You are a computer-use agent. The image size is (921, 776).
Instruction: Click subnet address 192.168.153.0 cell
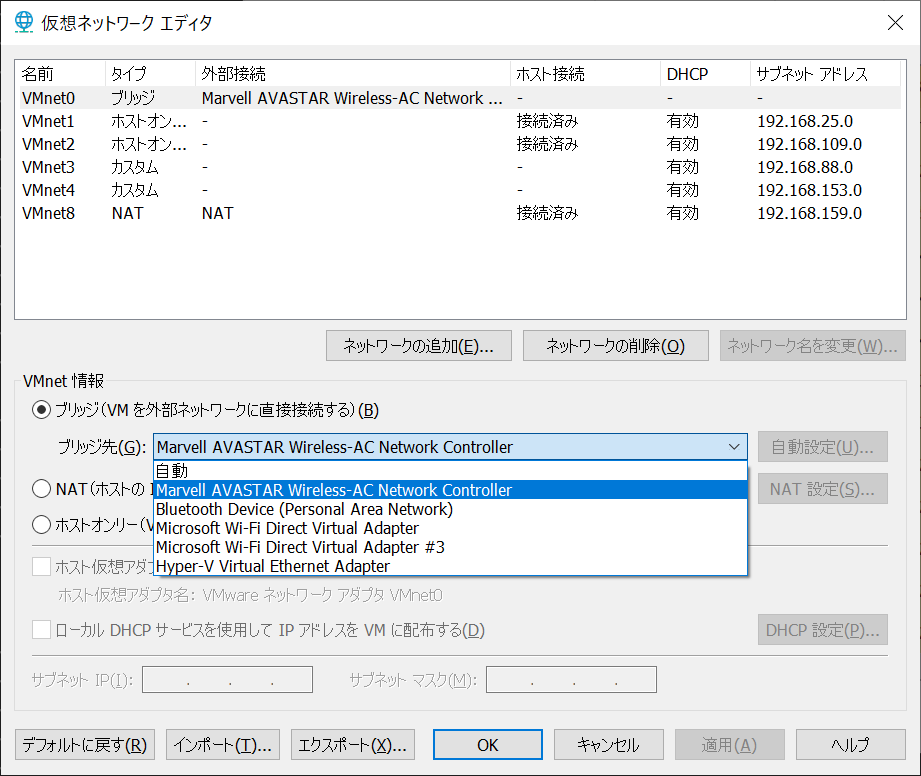pyautogui.click(x=809, y=190)
